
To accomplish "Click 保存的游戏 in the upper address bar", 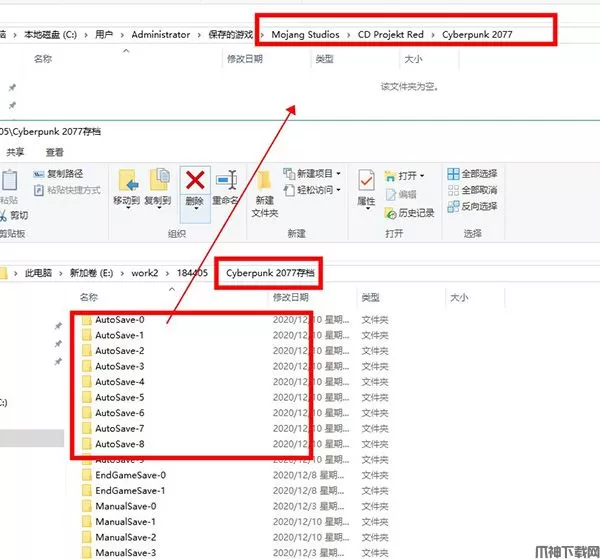I will (x=230, y=34).
